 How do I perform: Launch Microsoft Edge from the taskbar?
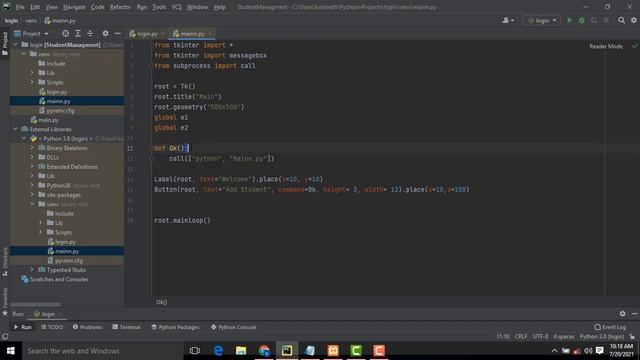pos(218,351)
